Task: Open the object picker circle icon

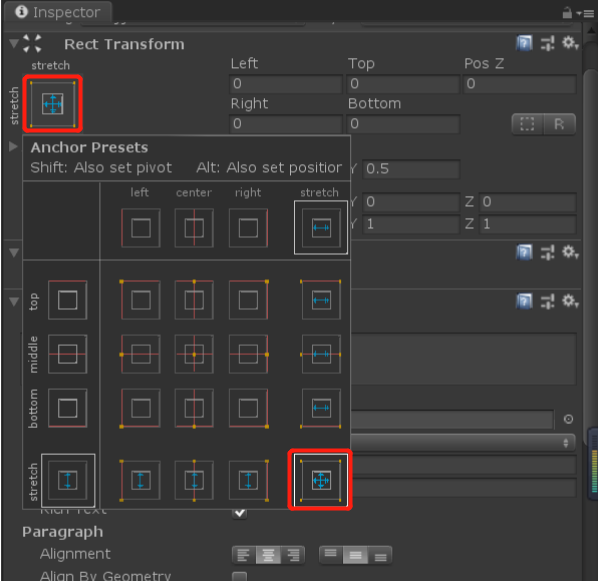Action: pos(568,419)
